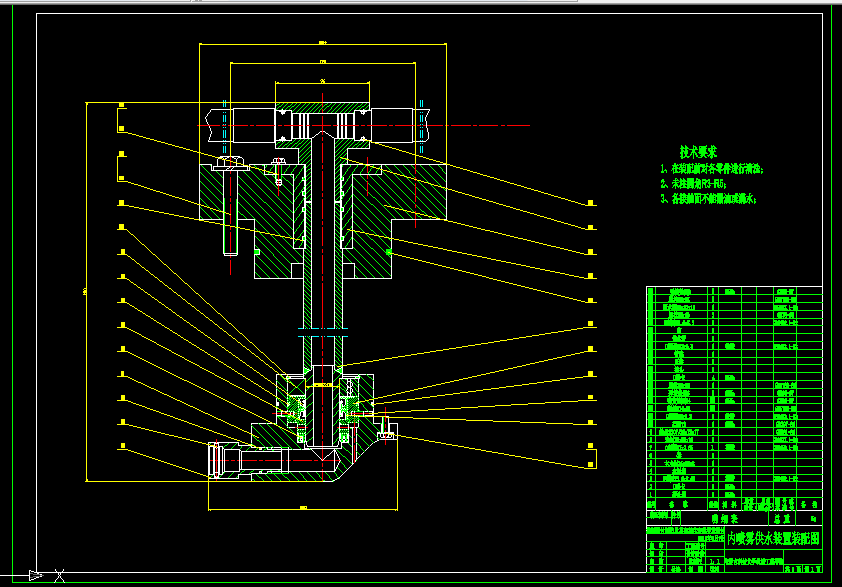Select the drawing title 内喷雾供水装置装配图
Image resolution: width=842 pixels, height=587 pixels.
773,539
